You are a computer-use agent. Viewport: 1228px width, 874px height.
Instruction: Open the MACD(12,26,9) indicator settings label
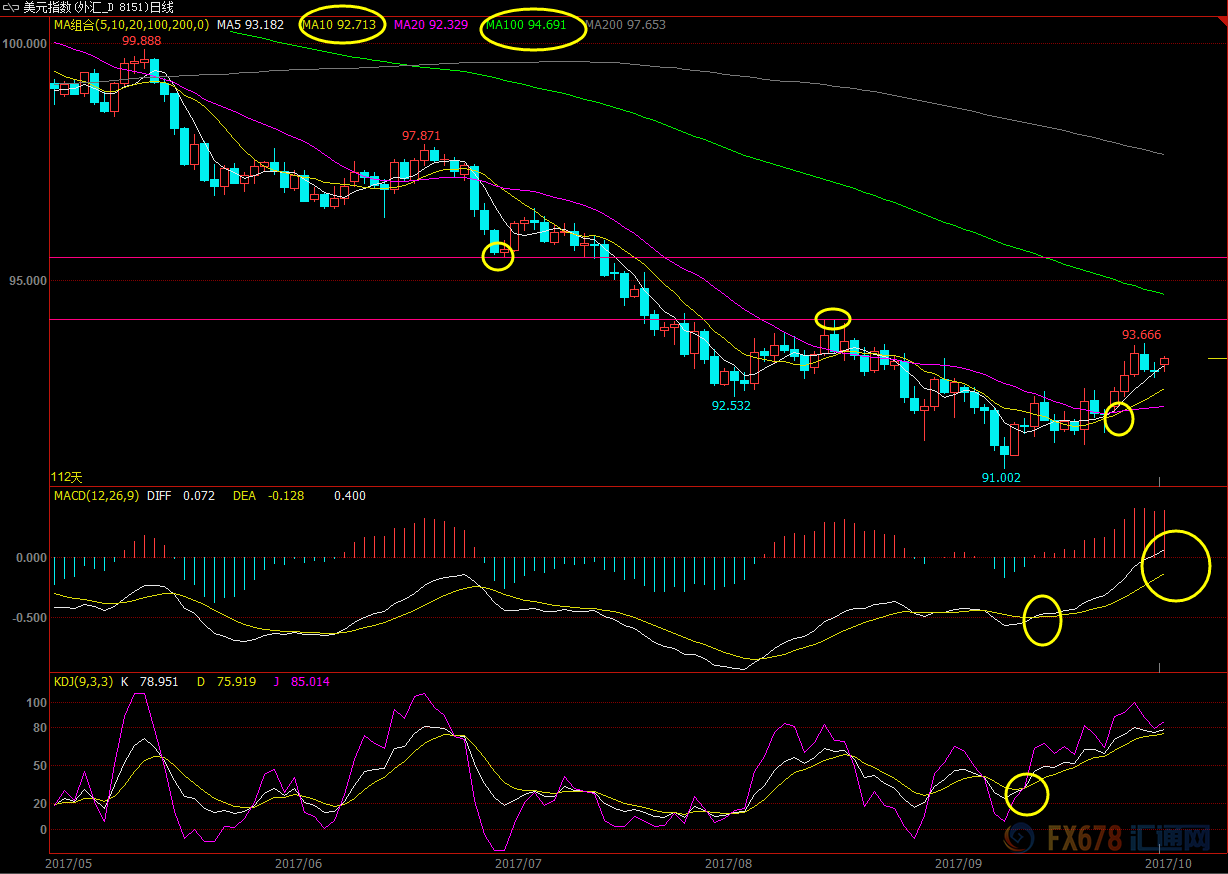98,496
